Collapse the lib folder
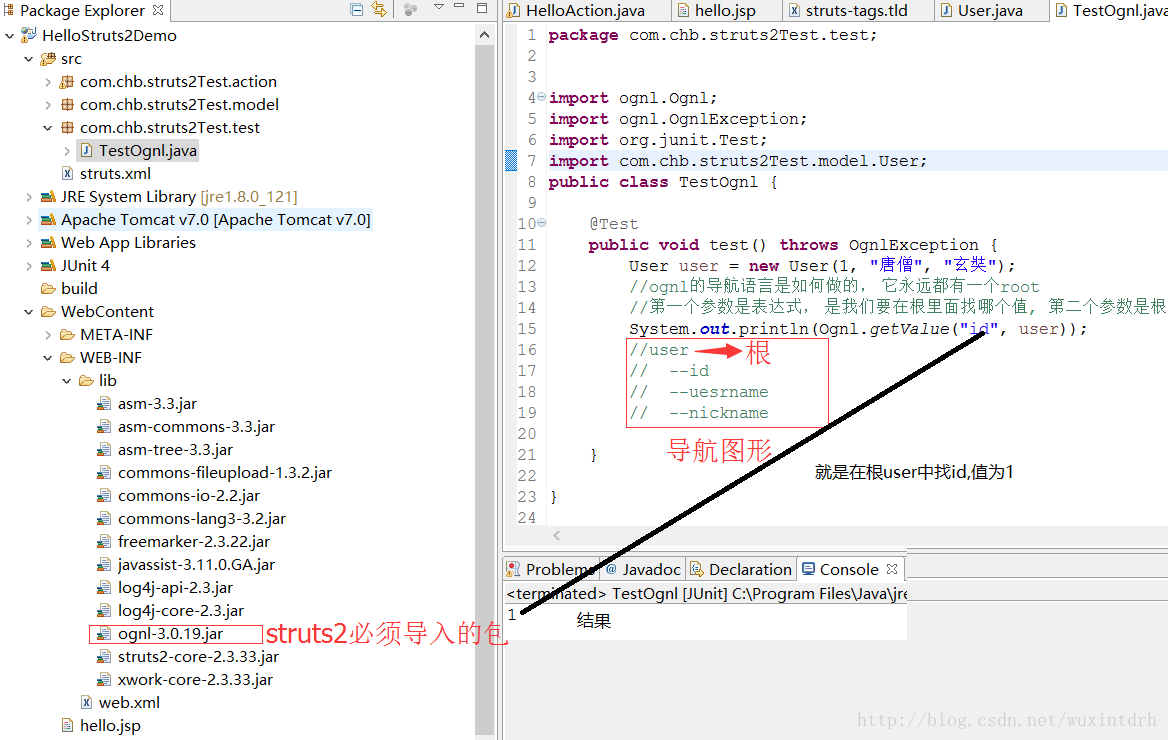Screen dimensions: 1168x740 (67, 382)
